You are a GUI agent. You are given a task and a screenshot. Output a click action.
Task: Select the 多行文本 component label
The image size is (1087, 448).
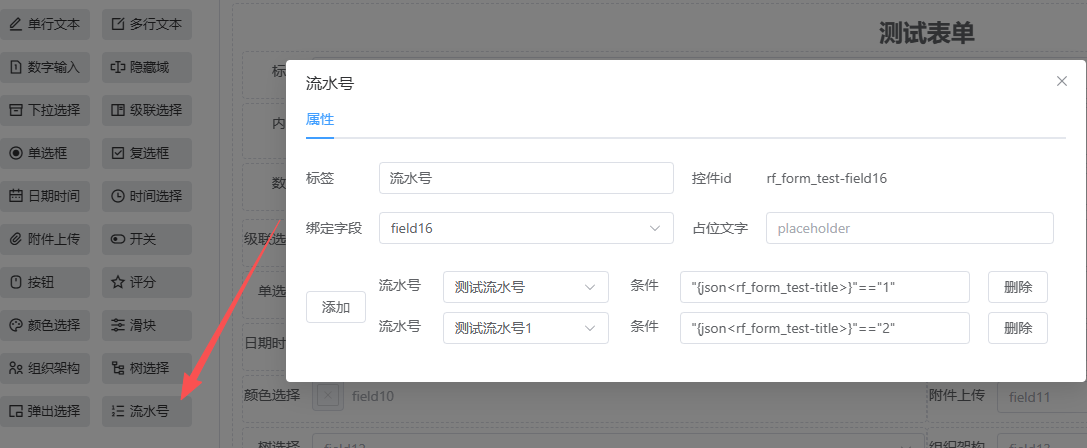[156, 24]
